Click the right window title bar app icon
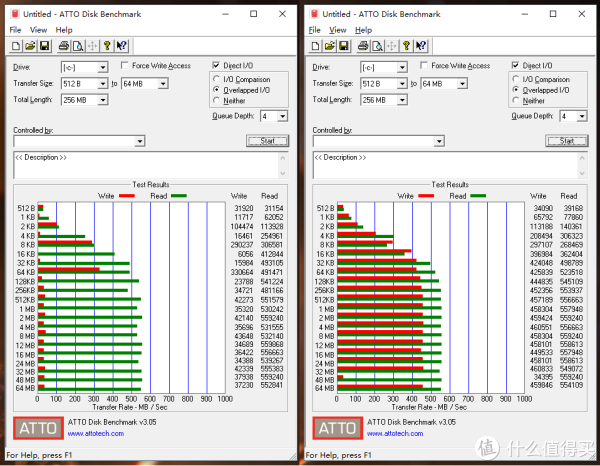The image size is (600, 466). point(314,14)
